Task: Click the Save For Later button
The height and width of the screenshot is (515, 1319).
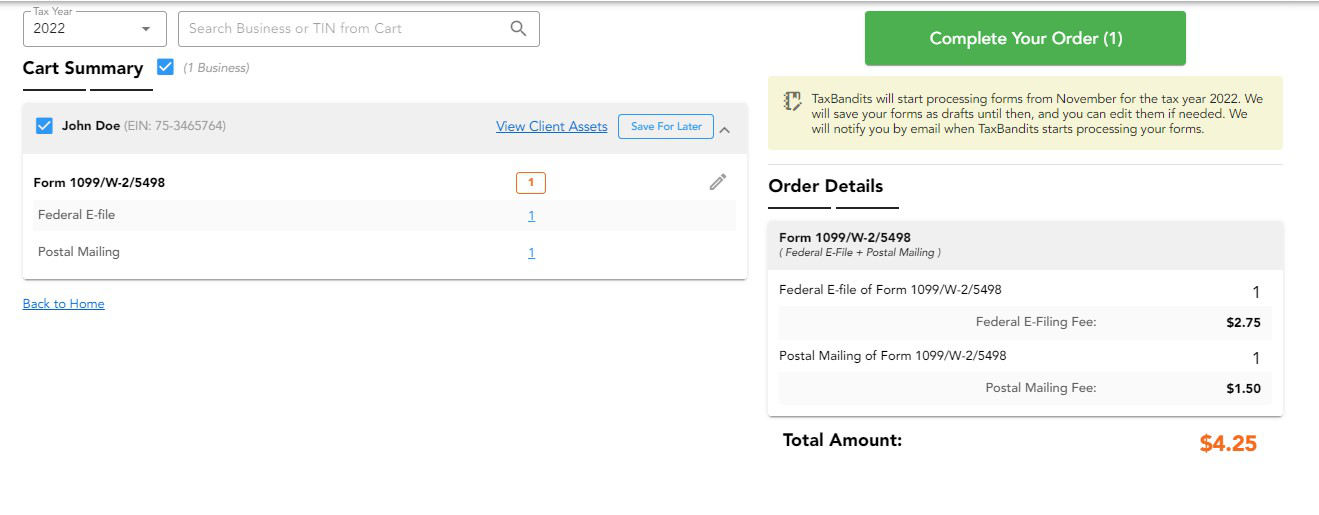Action: click(x=666, y=127)
